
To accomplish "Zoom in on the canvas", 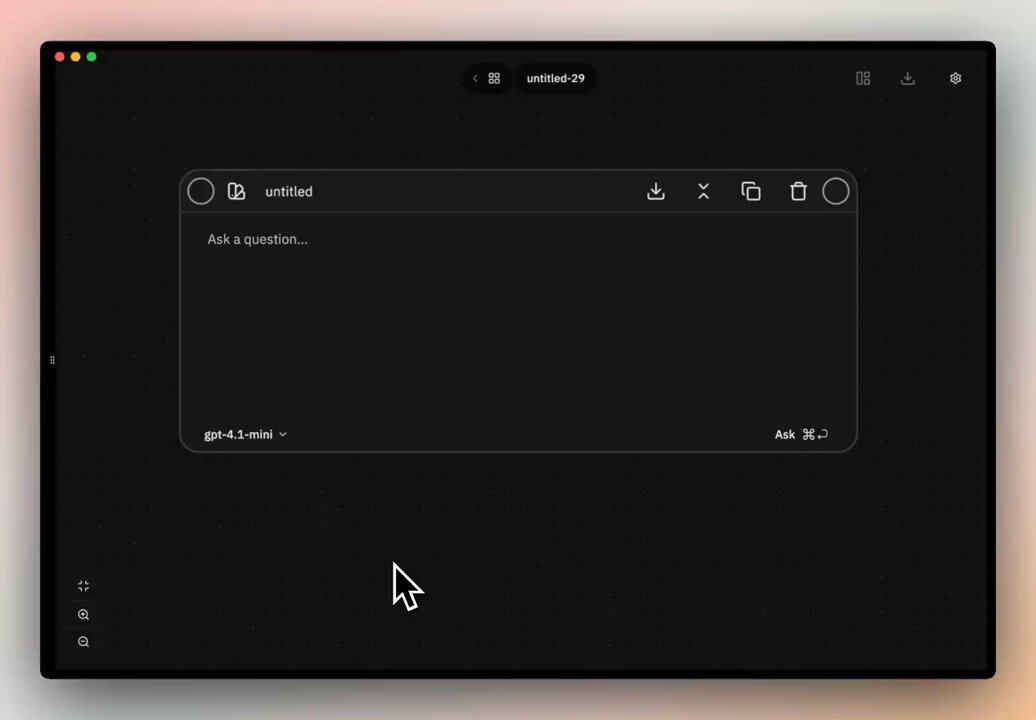I will point(84,615).
